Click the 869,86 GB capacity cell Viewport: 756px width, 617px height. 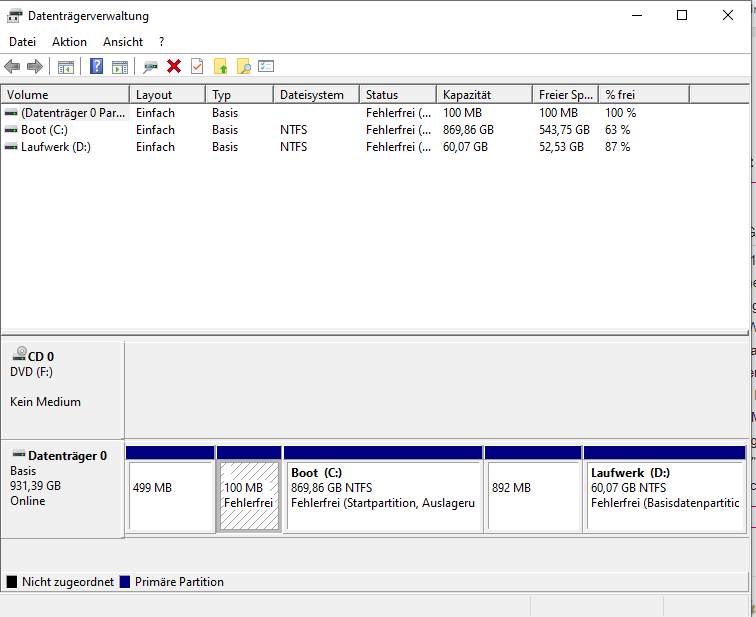[x=468, y=130]
